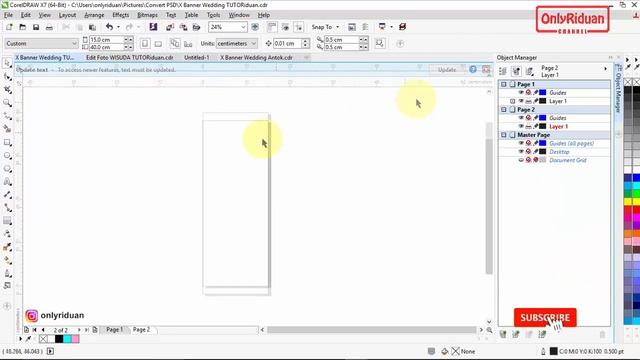Pick the cyan swatch in document palette
Image resolution: width=640 pixels, height=360 pixels.
[x=67, y=339]
